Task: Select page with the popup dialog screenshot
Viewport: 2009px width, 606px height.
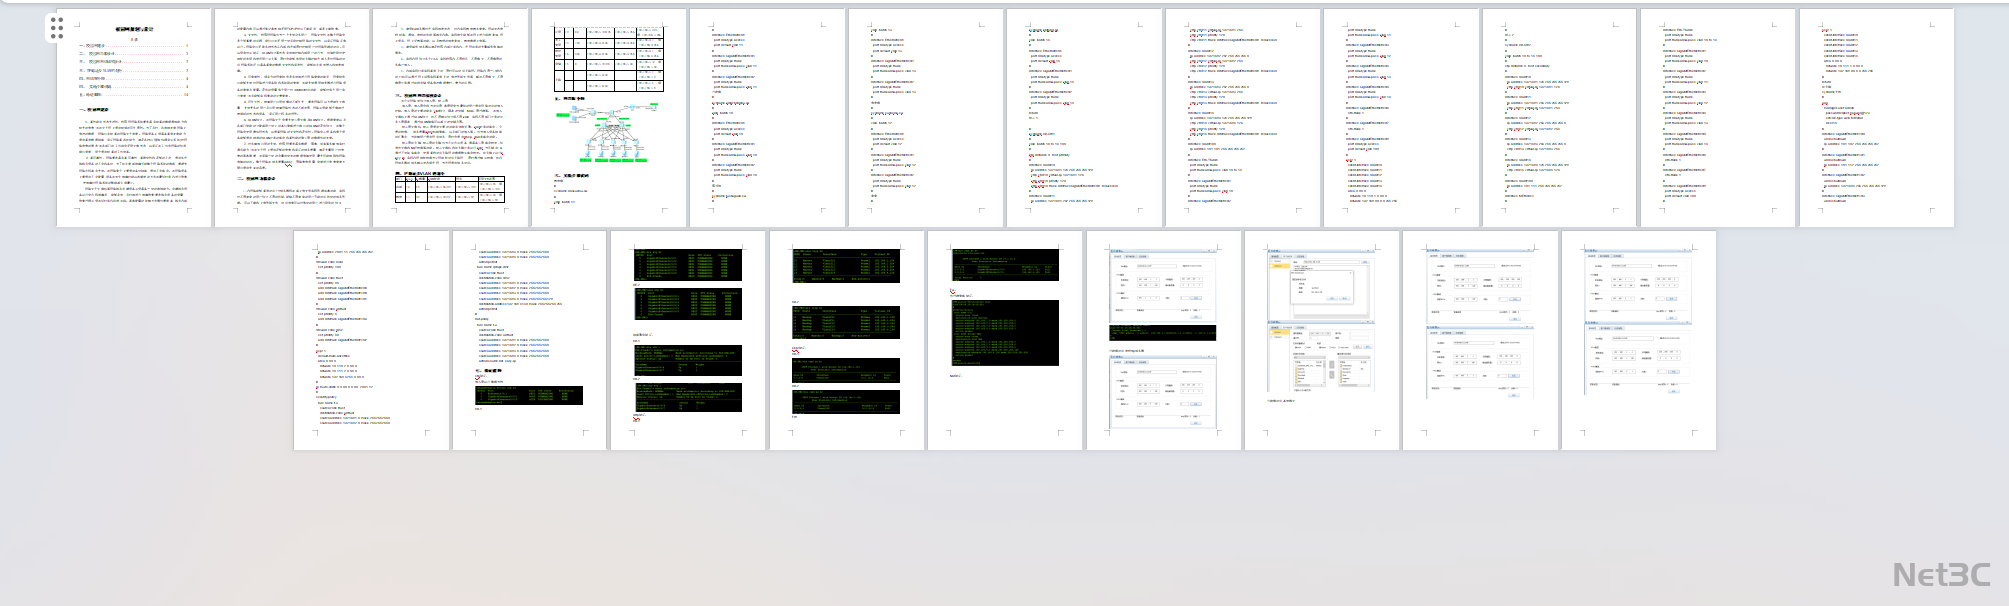Action: pyautogui.click(x=1321, y=340)
